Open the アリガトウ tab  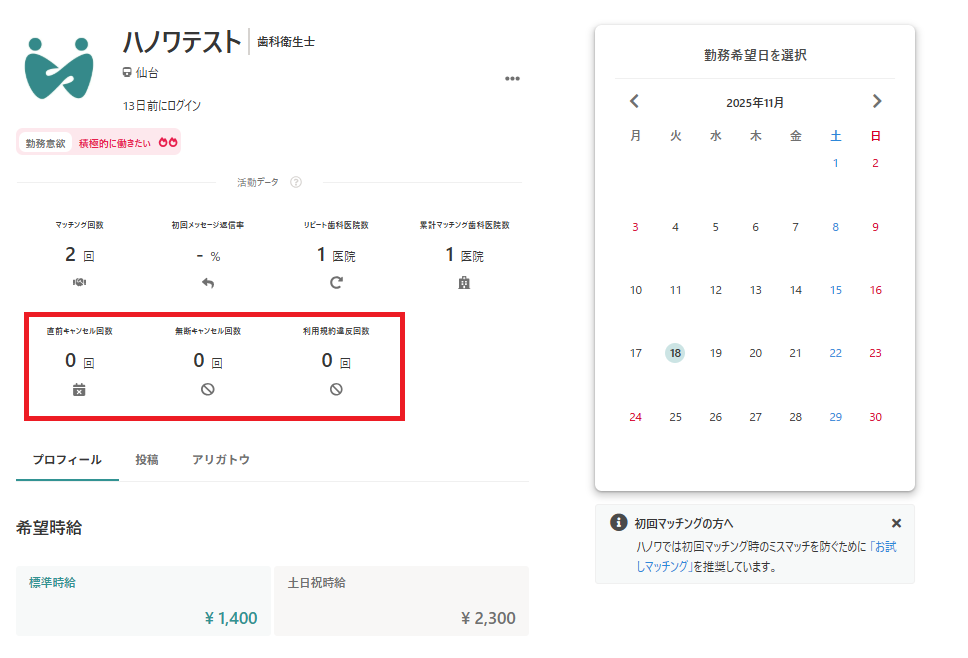(x=220, y=460)
